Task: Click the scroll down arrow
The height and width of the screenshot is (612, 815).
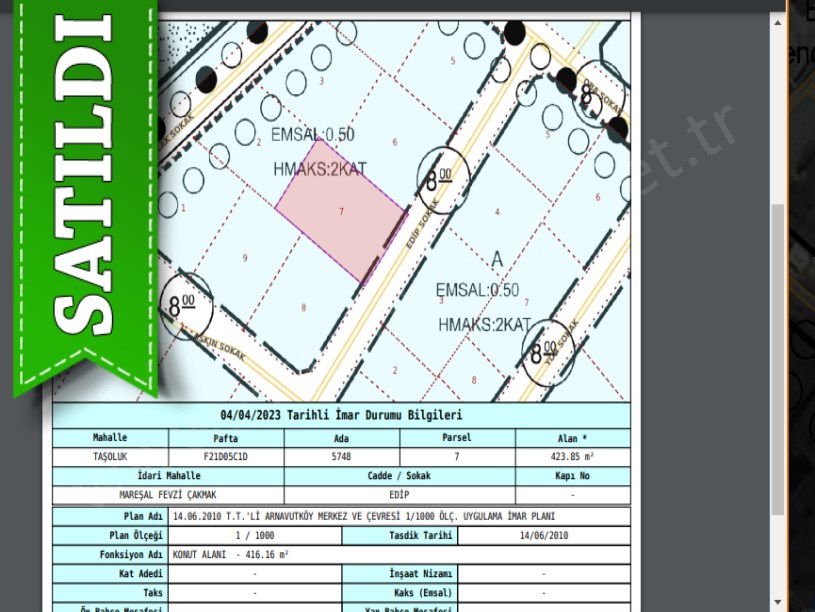Action: [778, 604]
